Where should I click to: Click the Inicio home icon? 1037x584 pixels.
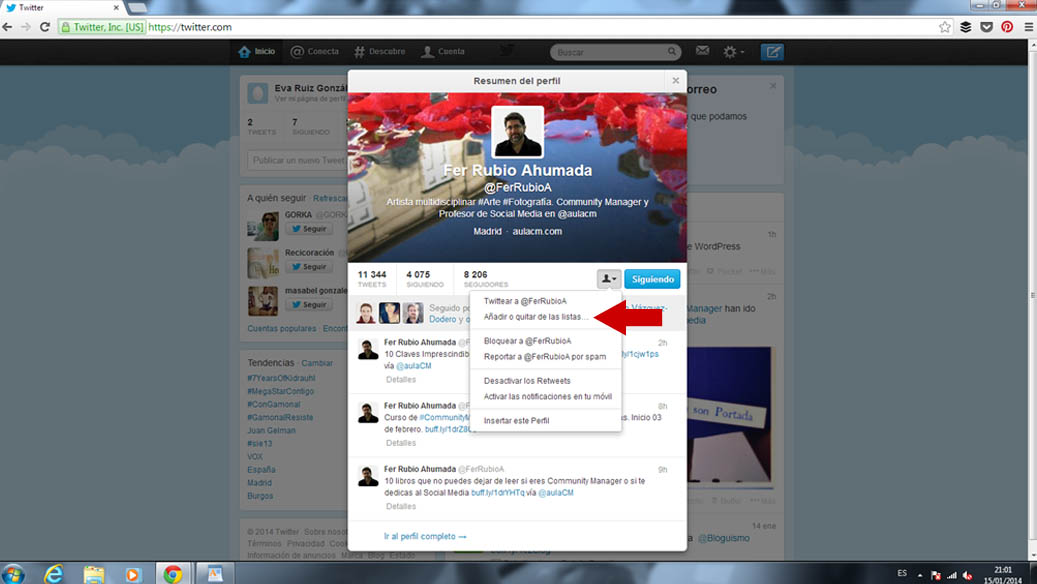click(x=244, y=52)
